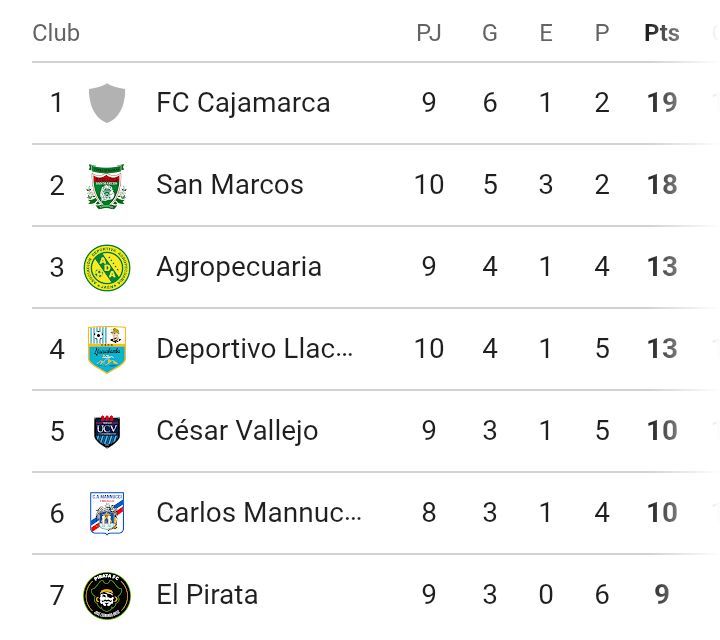Click the Pts column header

(x=661, y=33)
